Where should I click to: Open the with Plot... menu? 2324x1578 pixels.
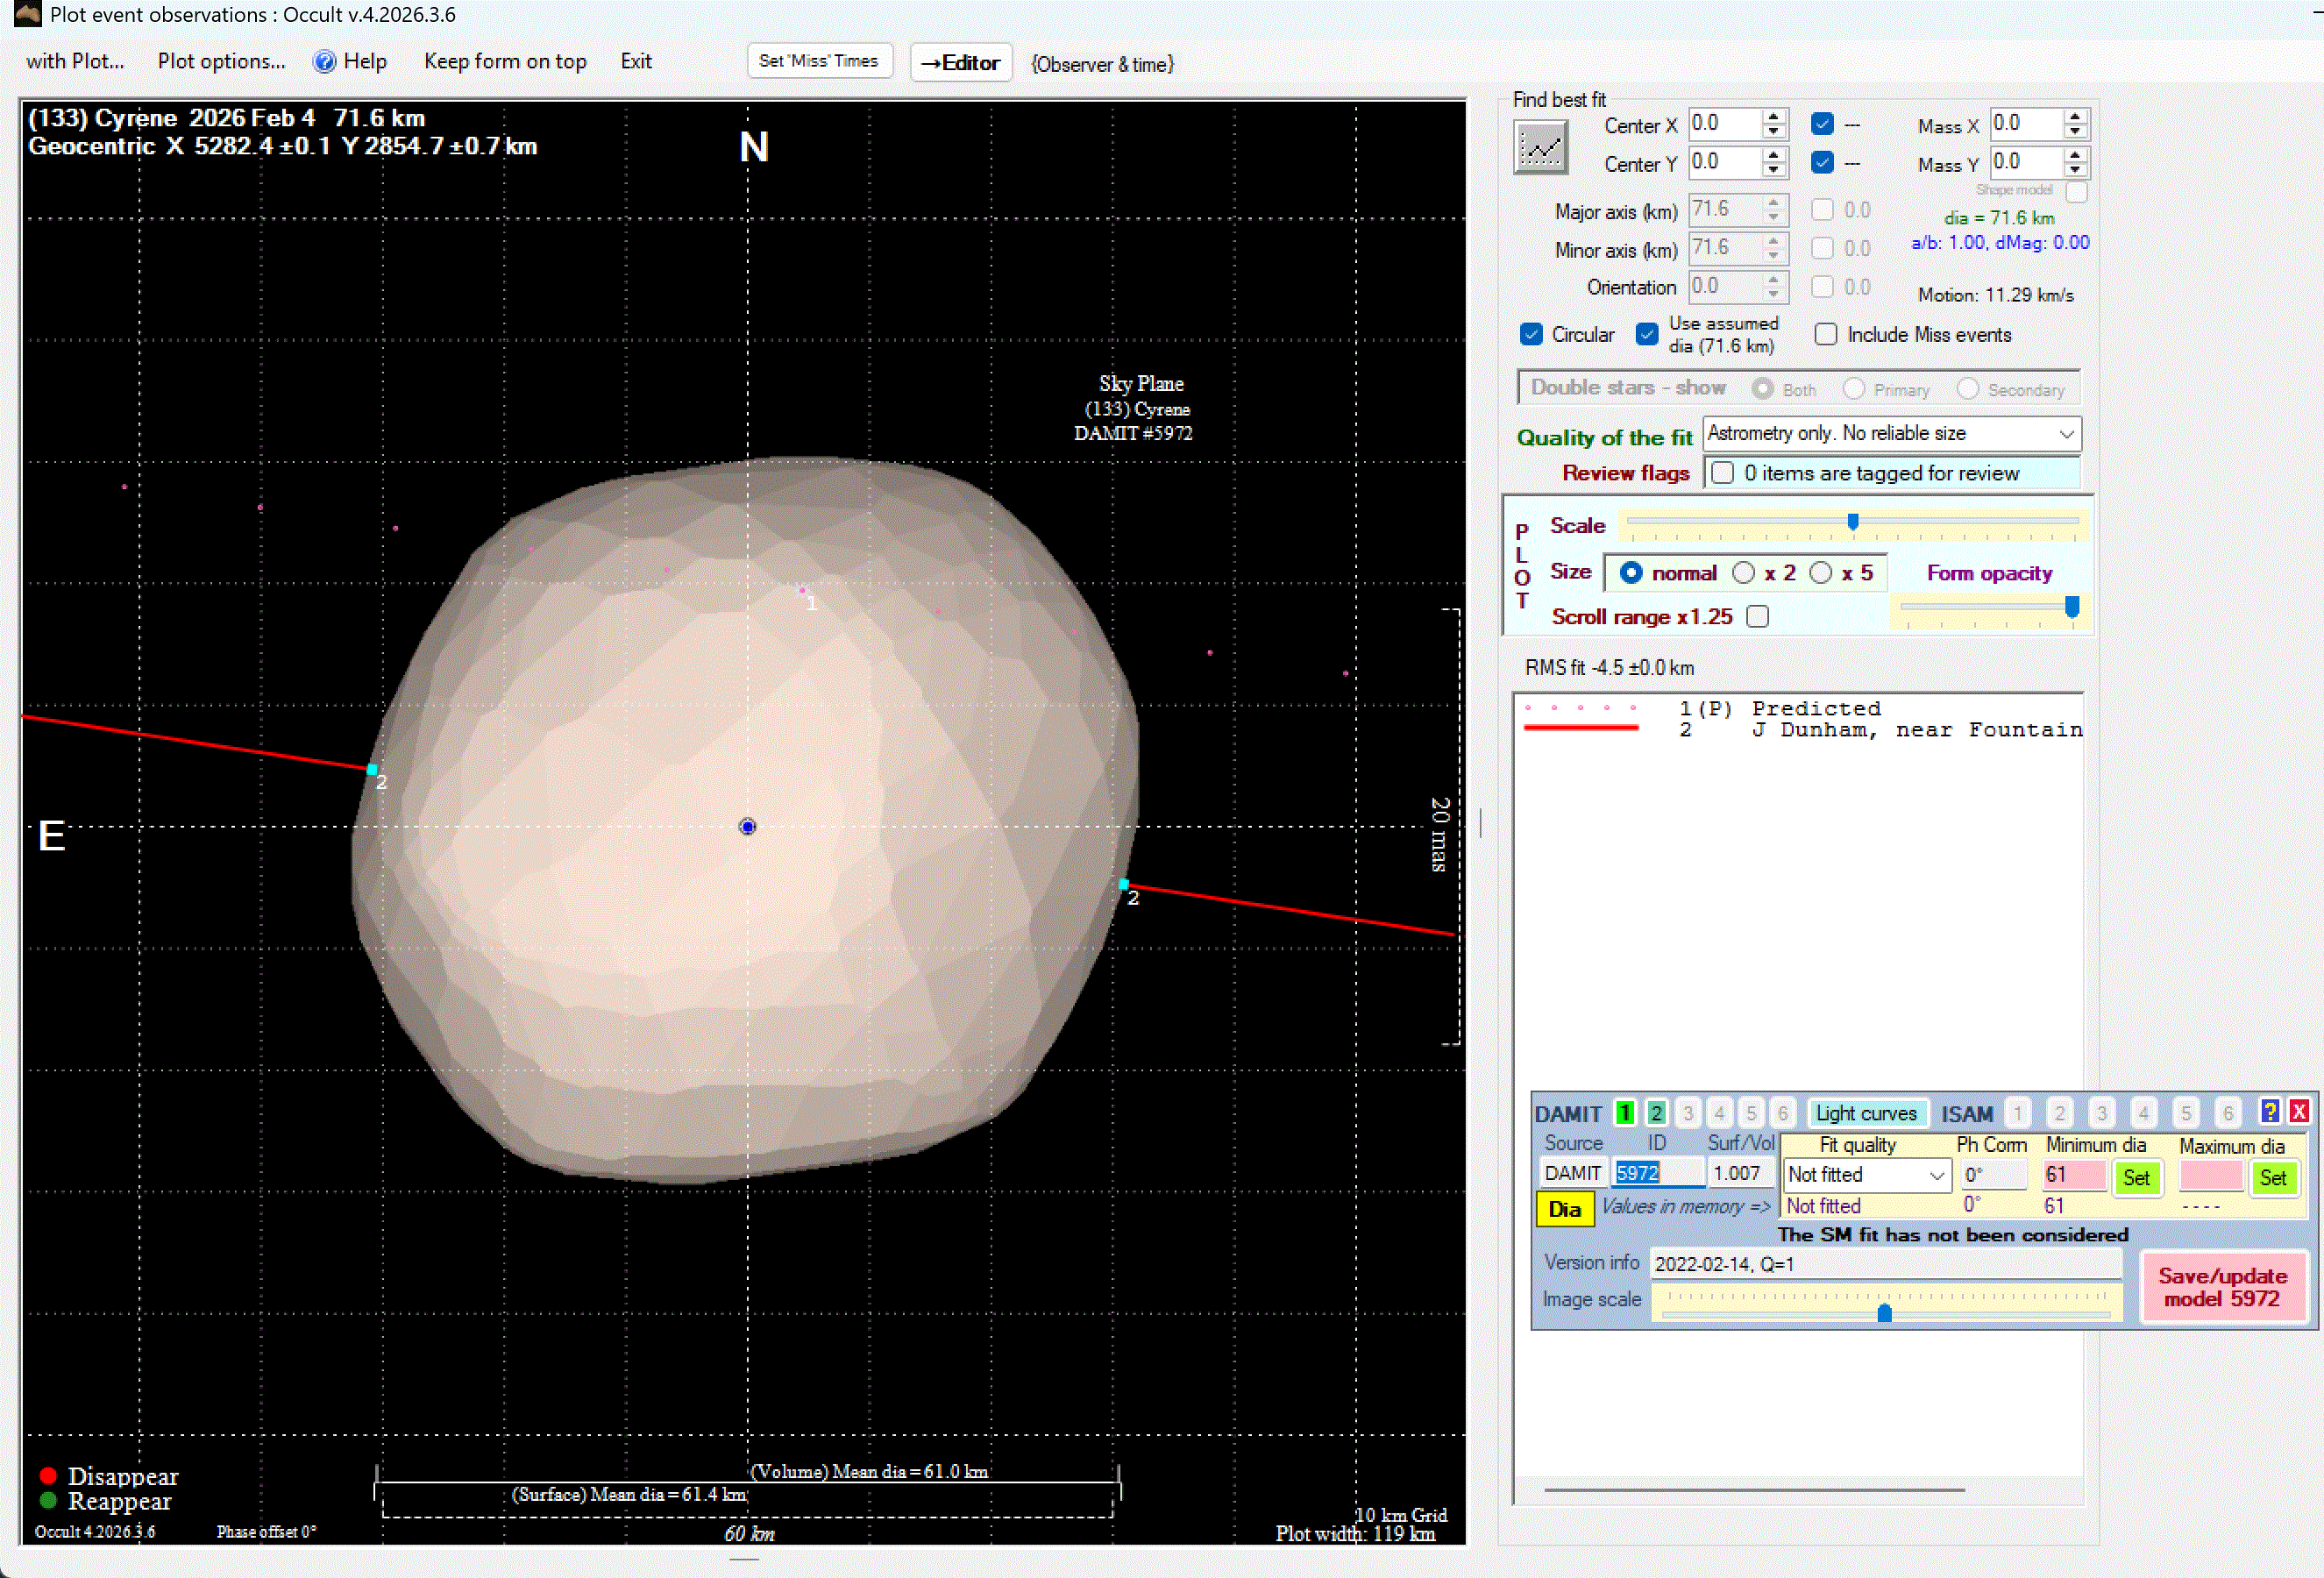pos(74,61)
